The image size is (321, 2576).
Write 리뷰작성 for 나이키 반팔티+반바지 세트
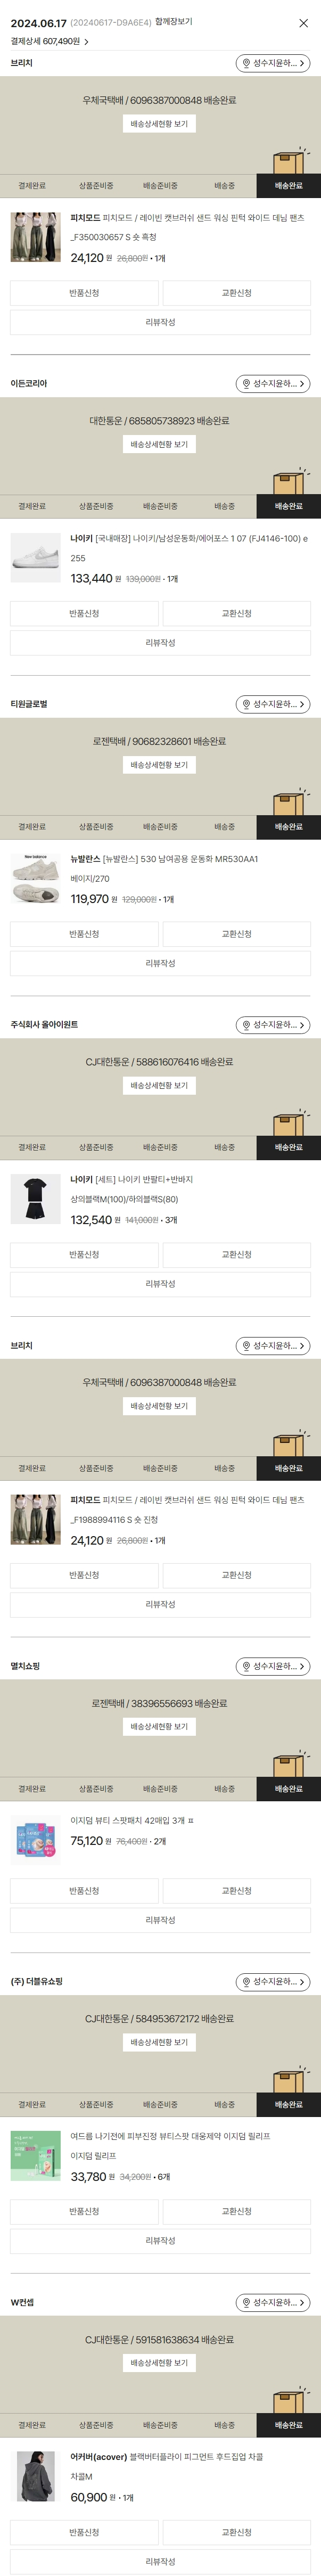point(160,1284)
